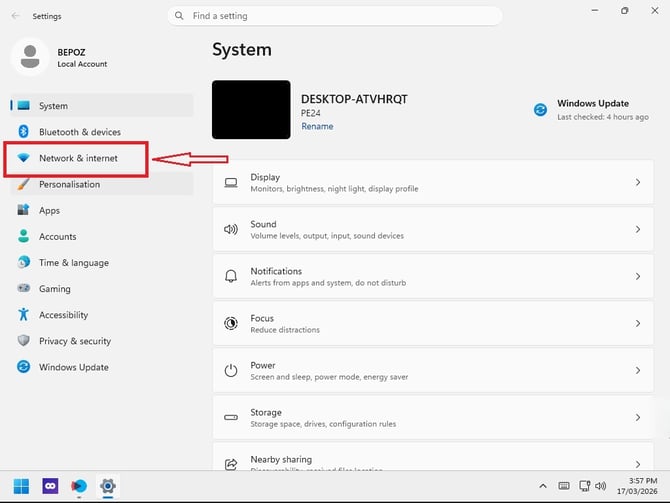Click the volume icon in system tray
Image resolution: width=670 pixels, height=503 pixels.
pyautogui.click(x=600, y=486)
